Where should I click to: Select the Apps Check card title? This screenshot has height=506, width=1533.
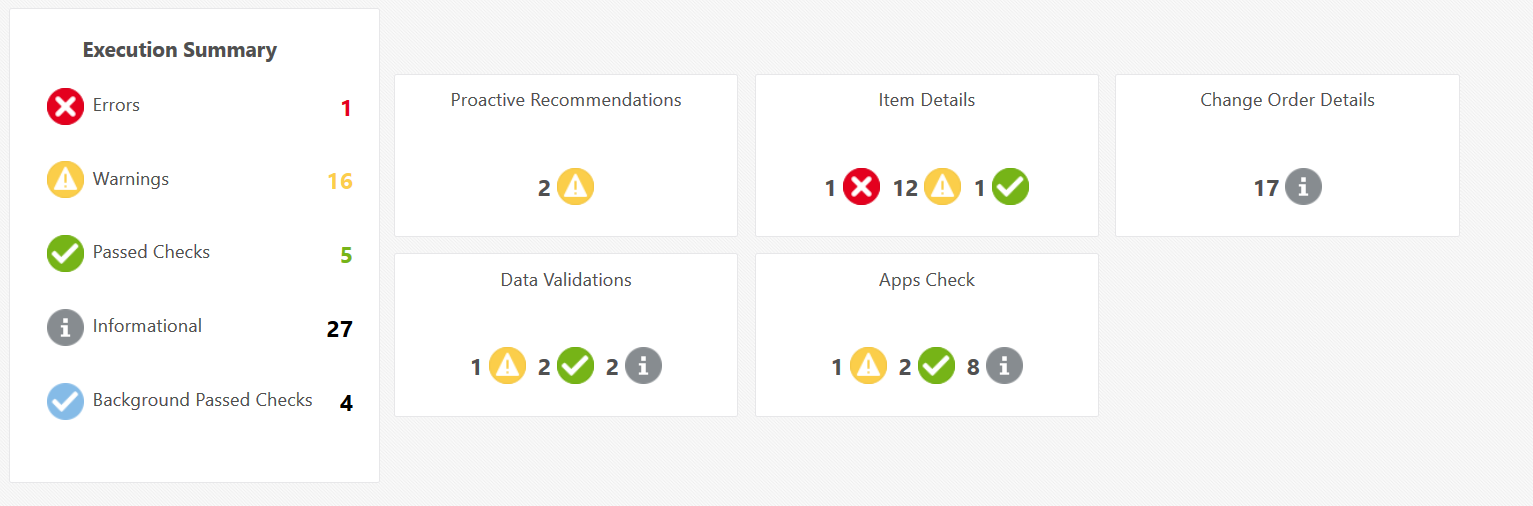point(927,280)
